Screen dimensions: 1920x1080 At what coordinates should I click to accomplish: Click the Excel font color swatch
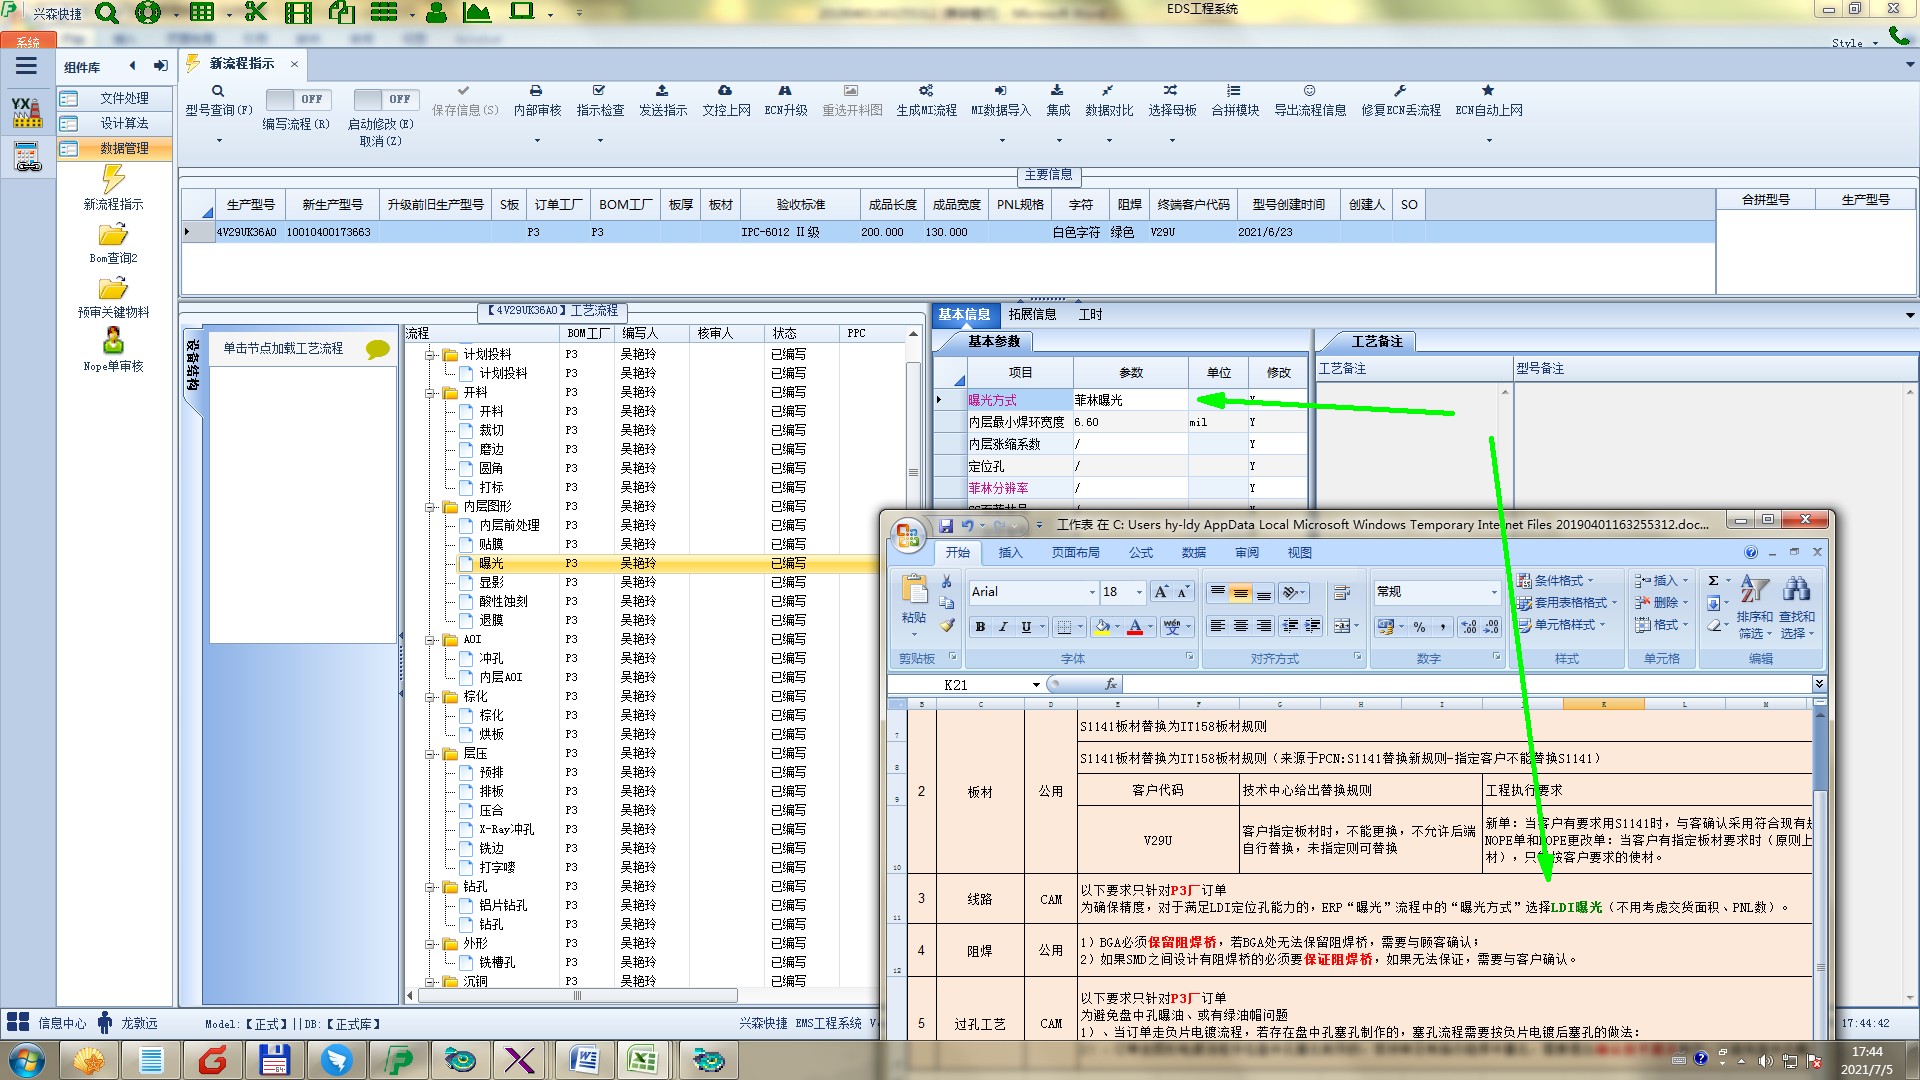[x=1135, y=627]
